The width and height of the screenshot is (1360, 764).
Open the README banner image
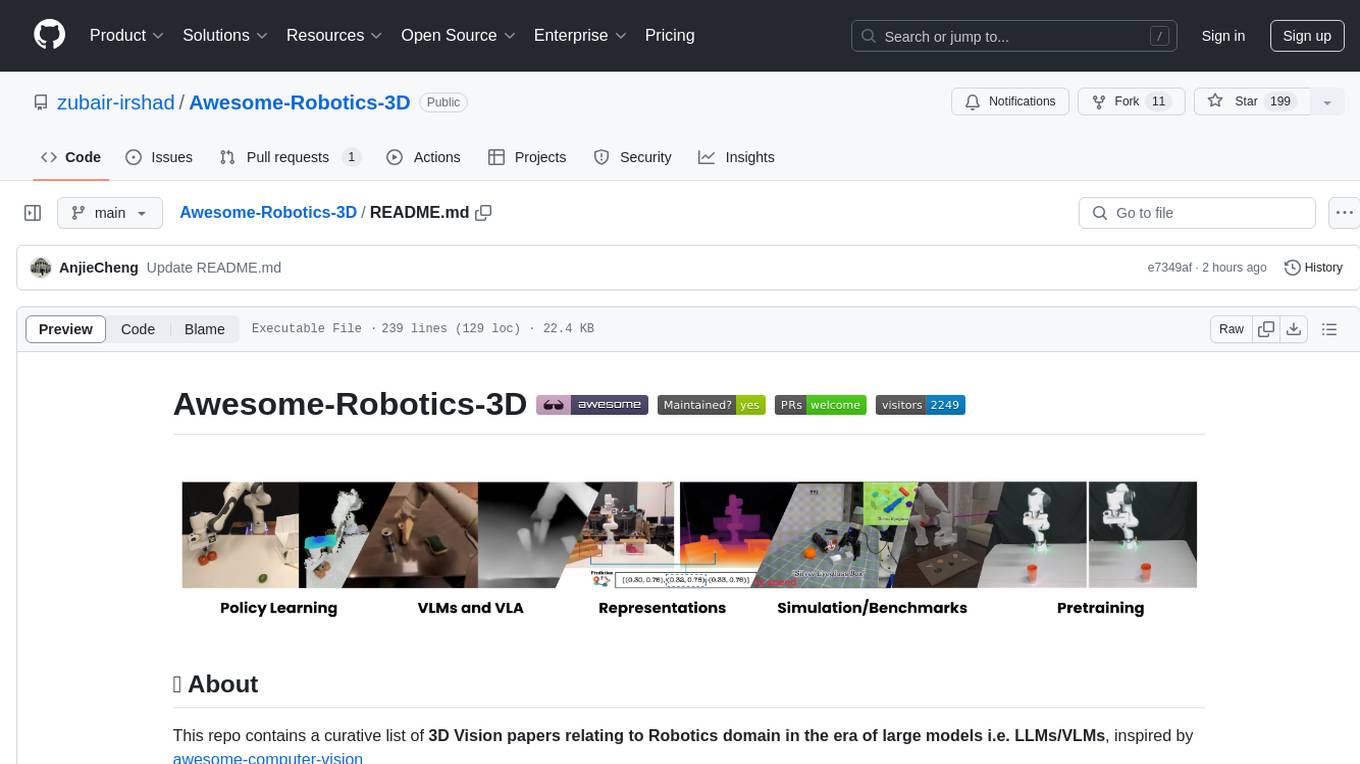point(688,549)
